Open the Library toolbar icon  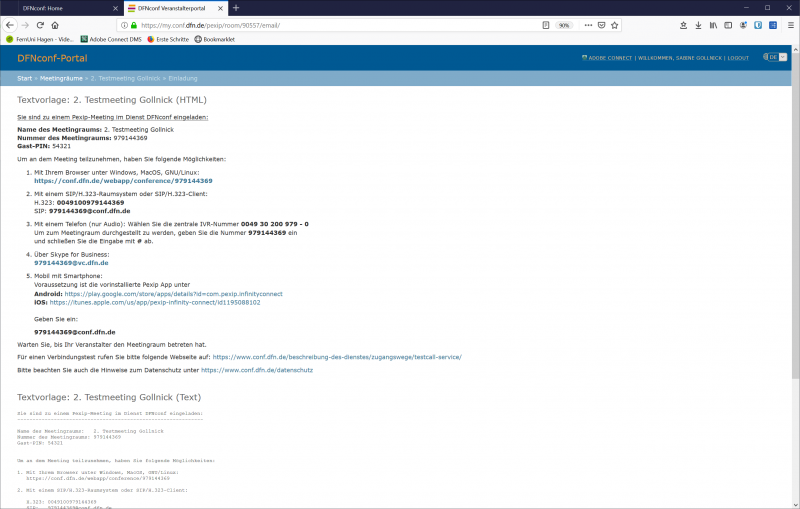click(713, 25)
